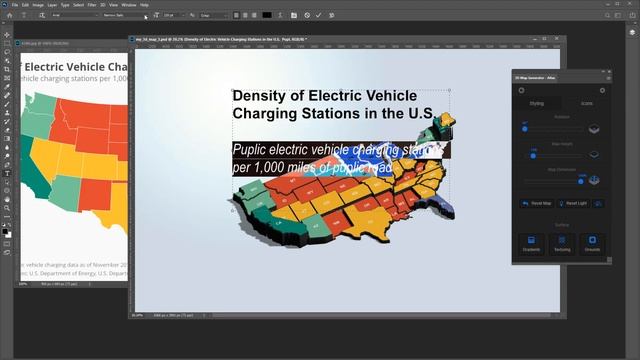Open the File menu
This screenshot has height=360, width=640.
pos(15,5)
